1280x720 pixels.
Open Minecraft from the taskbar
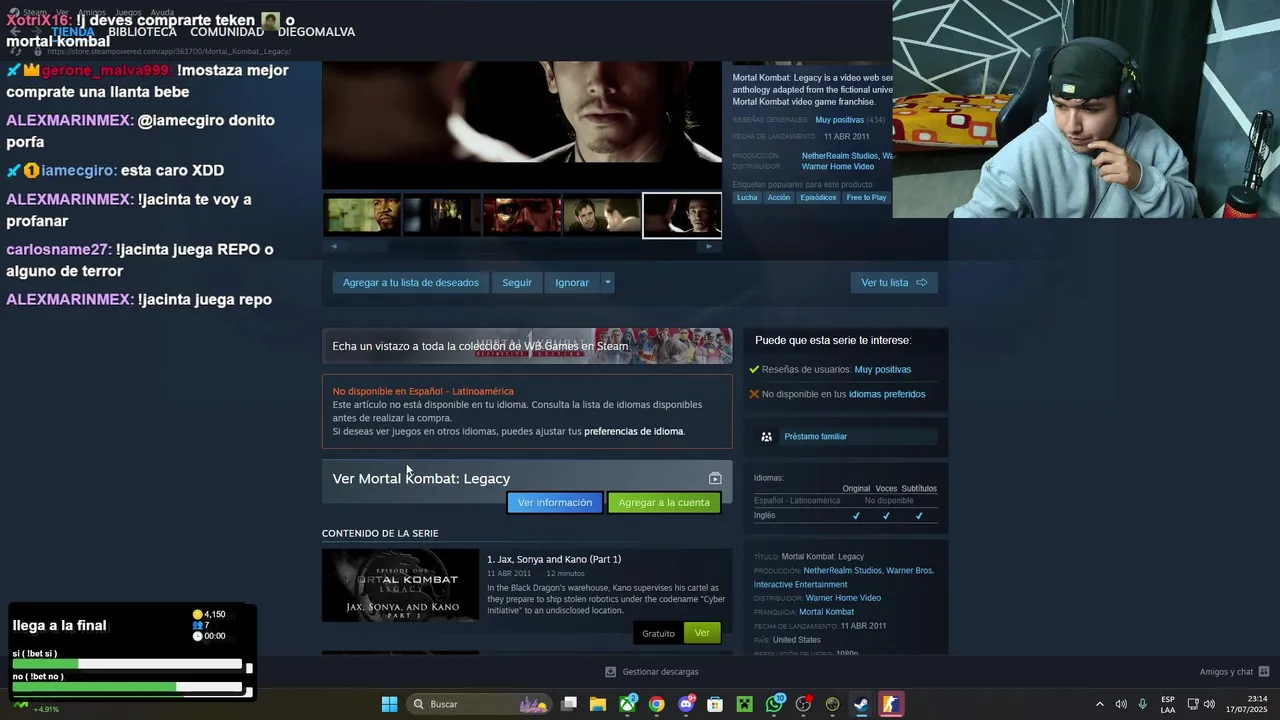click(x=744, y=704)
